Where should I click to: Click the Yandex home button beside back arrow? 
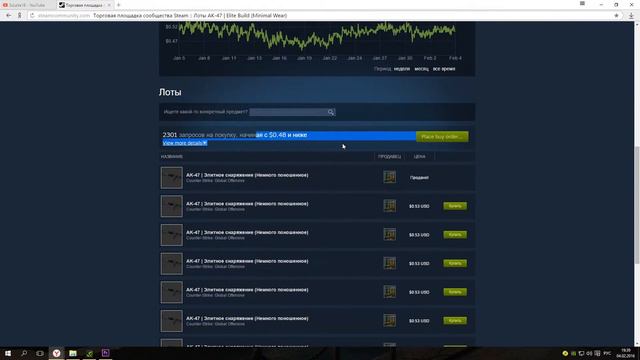pyautogui.click(x=19, y=16)
